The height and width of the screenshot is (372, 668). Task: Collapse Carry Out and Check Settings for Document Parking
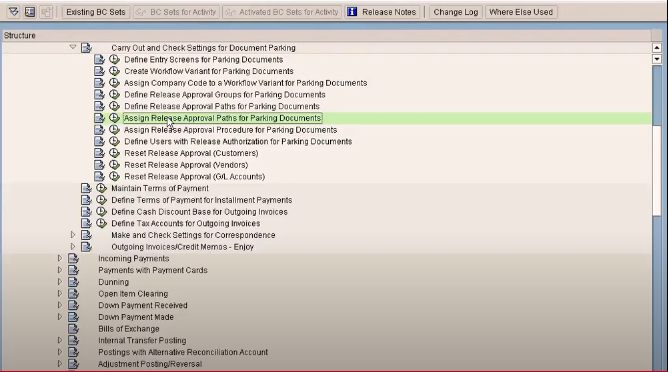pos(72,47)
